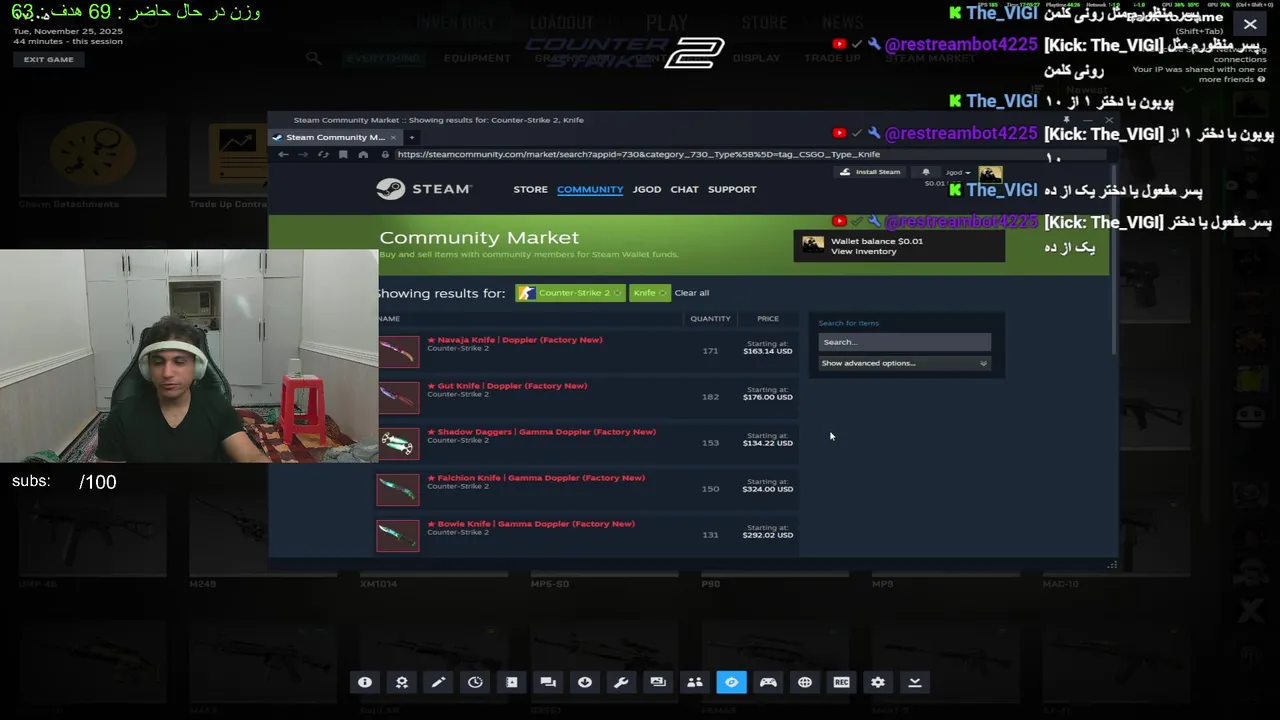This screenshot has height=720, width=1280.
Task: Close the Steam overlay with top-right X
Action: click(x=1250, y=24)
